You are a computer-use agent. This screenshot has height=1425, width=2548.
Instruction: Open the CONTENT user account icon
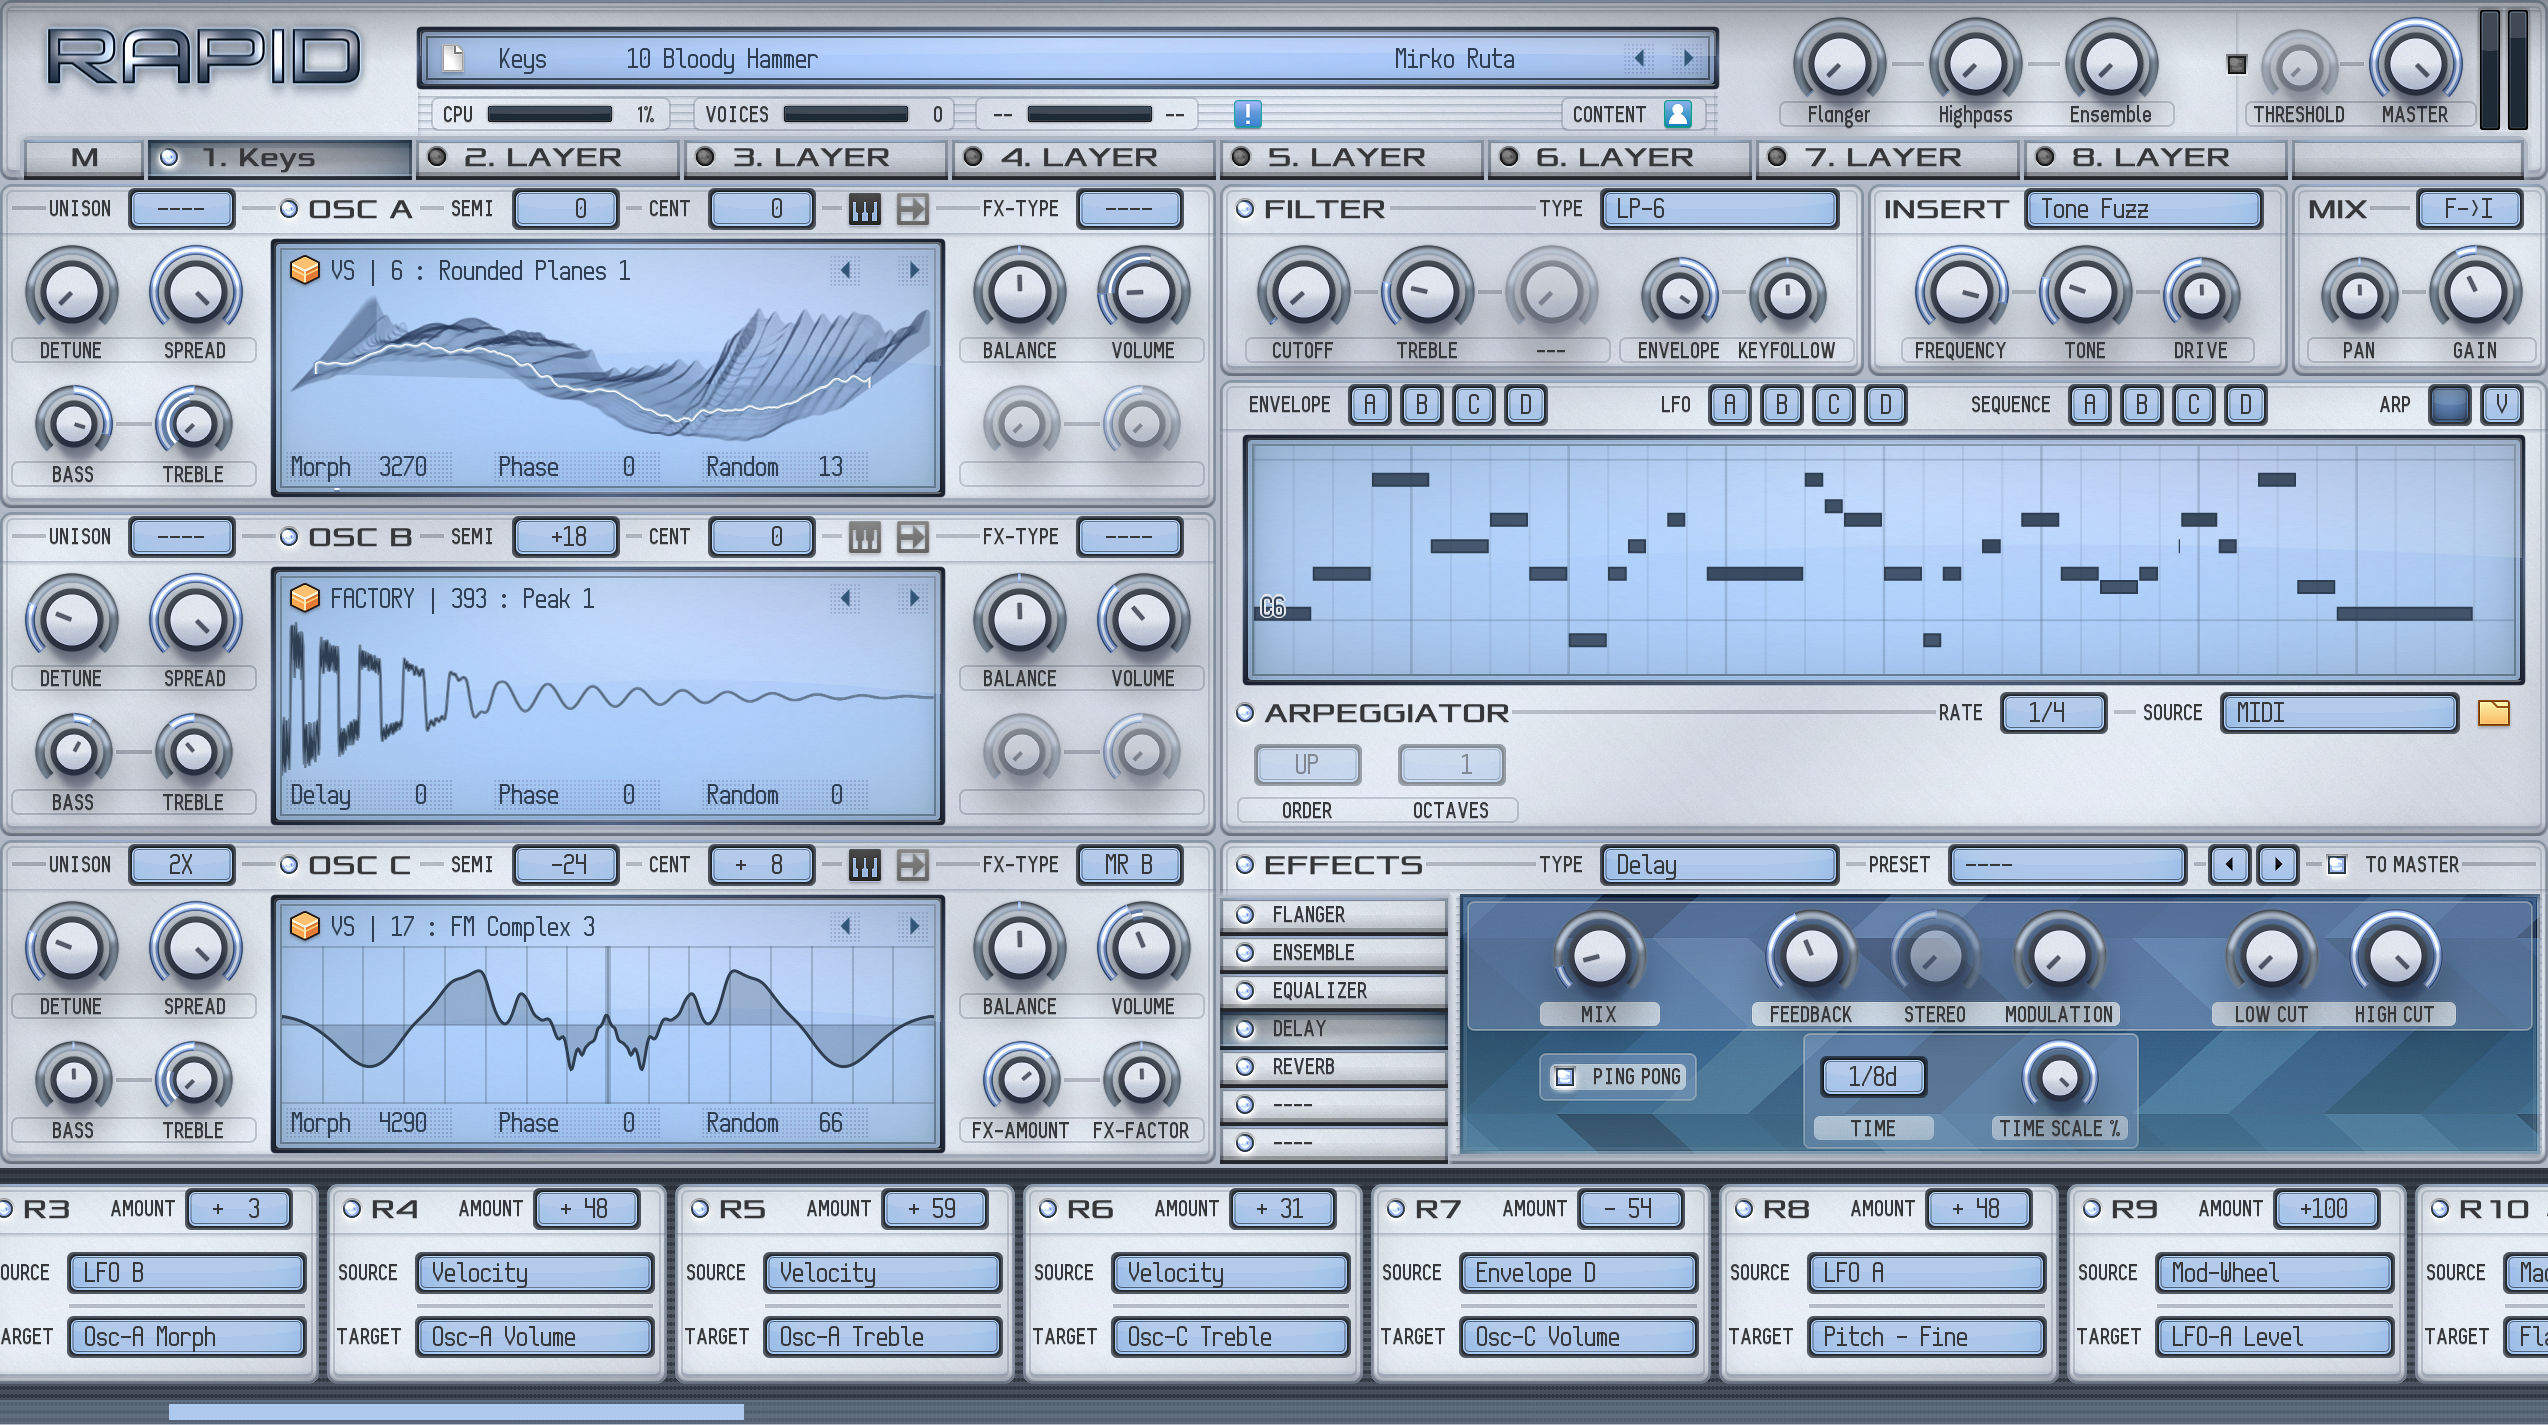click(x=1677, y=114)
